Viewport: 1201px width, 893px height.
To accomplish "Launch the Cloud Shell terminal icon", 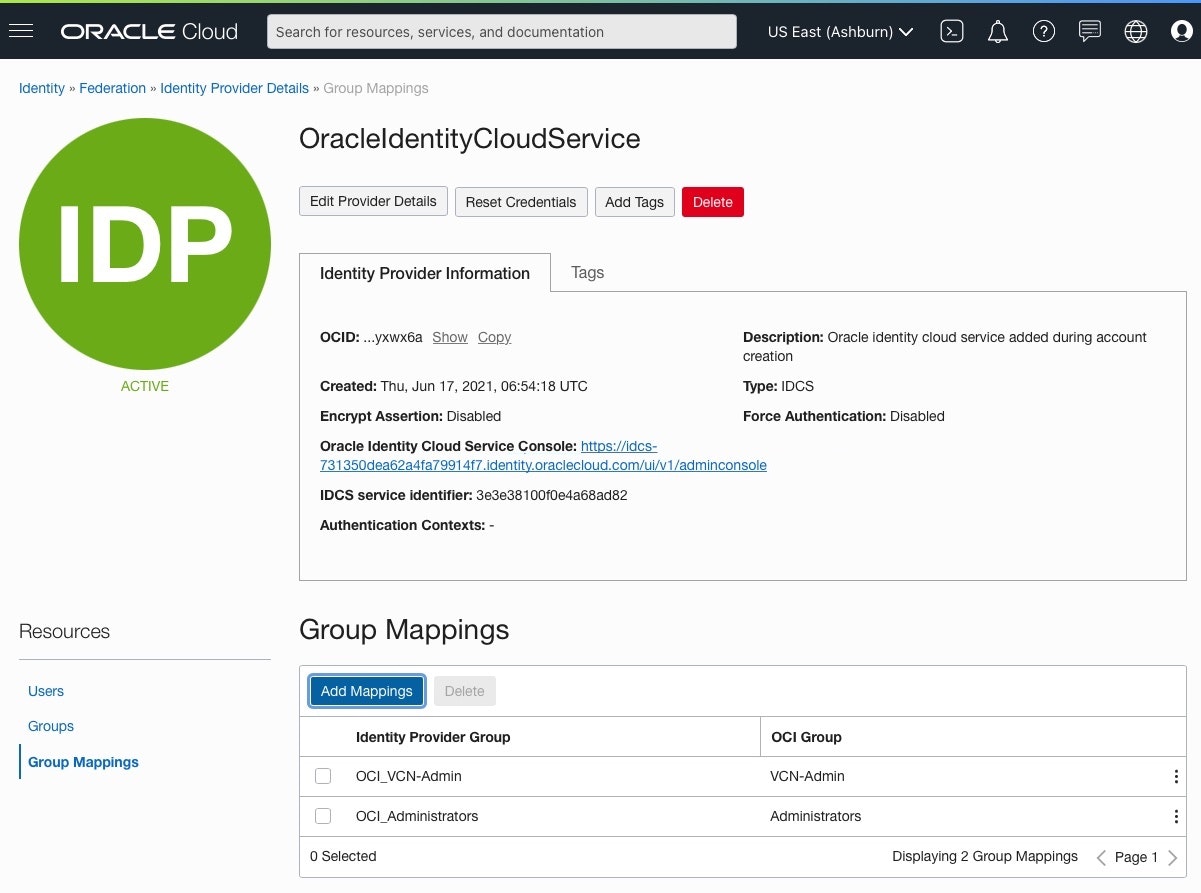I will point(952,32).
